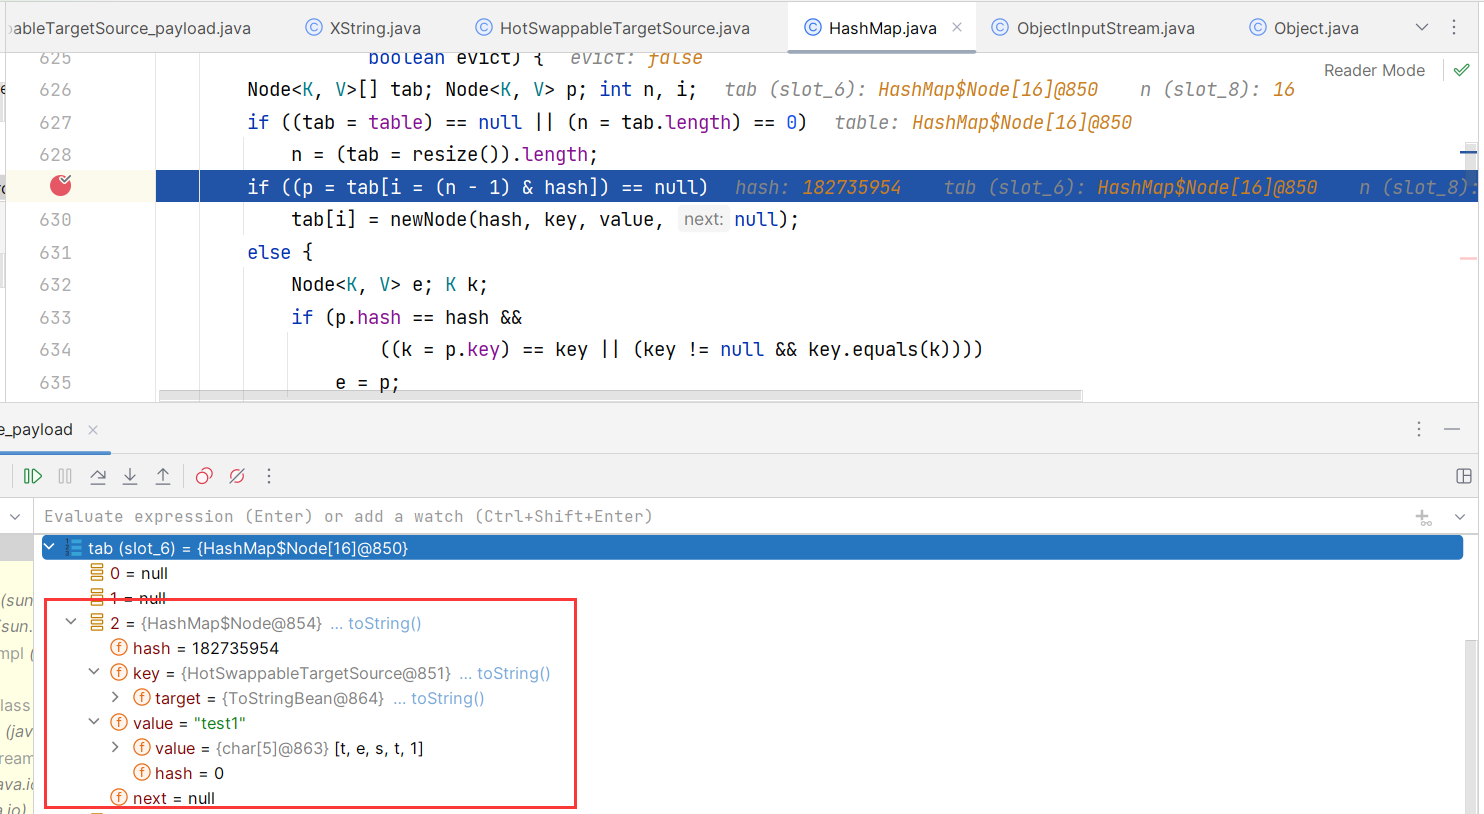Open View Breakpoints dialog icon
This screenshot has height=814, width=1484.
coord(204,477)
